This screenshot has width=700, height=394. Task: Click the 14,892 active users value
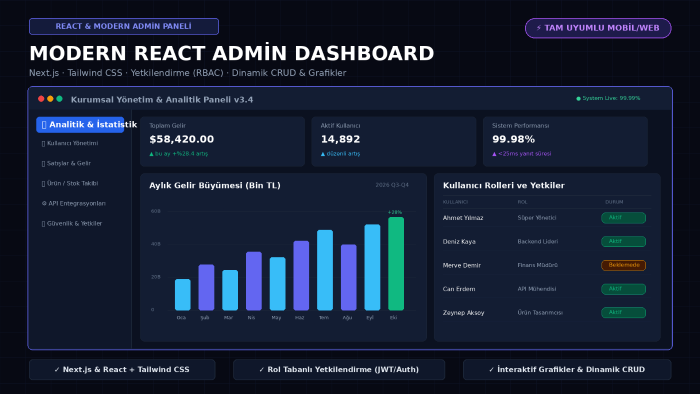340,139
